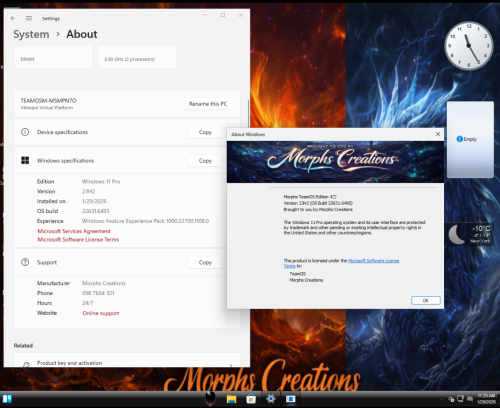Select the Version 23H2 value
Viewport: 500px width, 408px height.
click(89, 191)
